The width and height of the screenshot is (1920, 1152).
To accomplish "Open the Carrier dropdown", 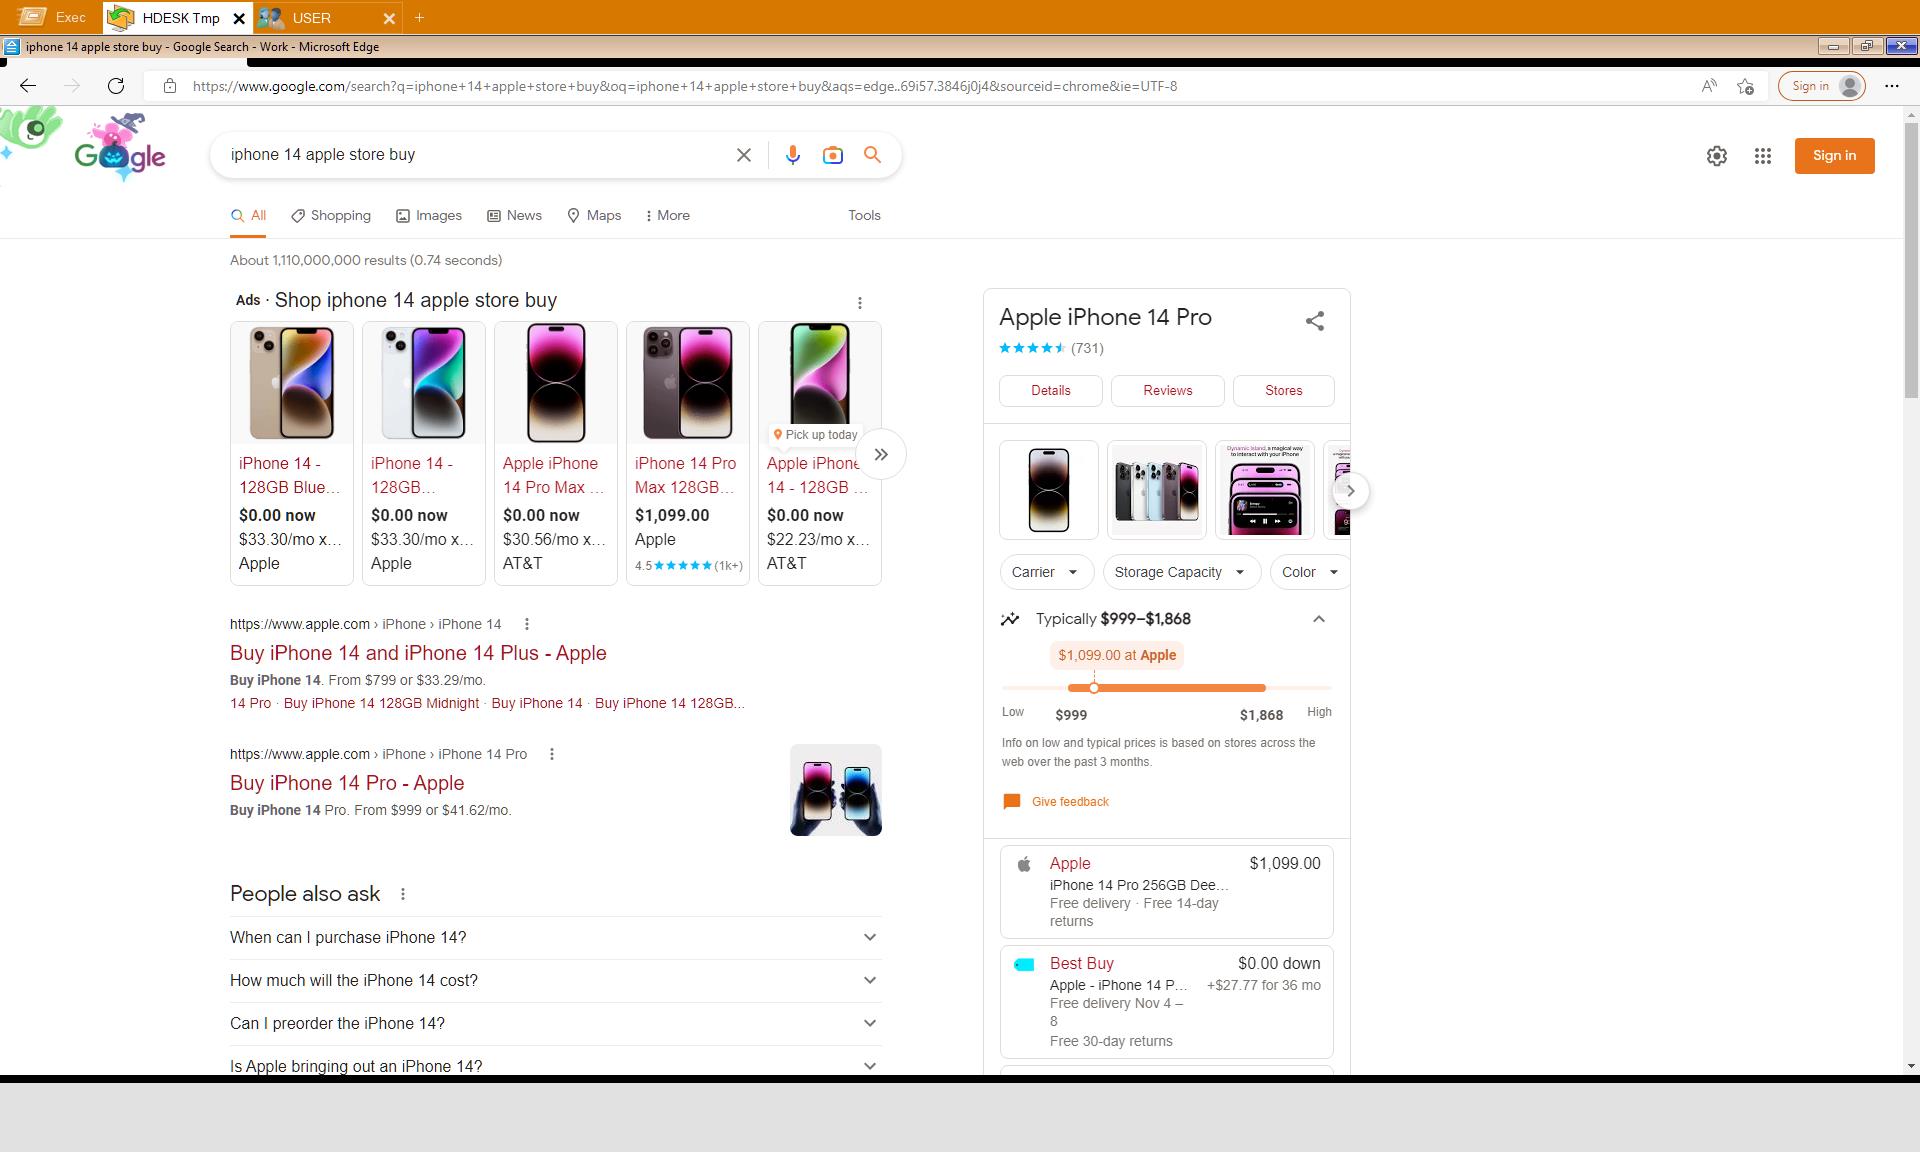I will click(1046, 572).
